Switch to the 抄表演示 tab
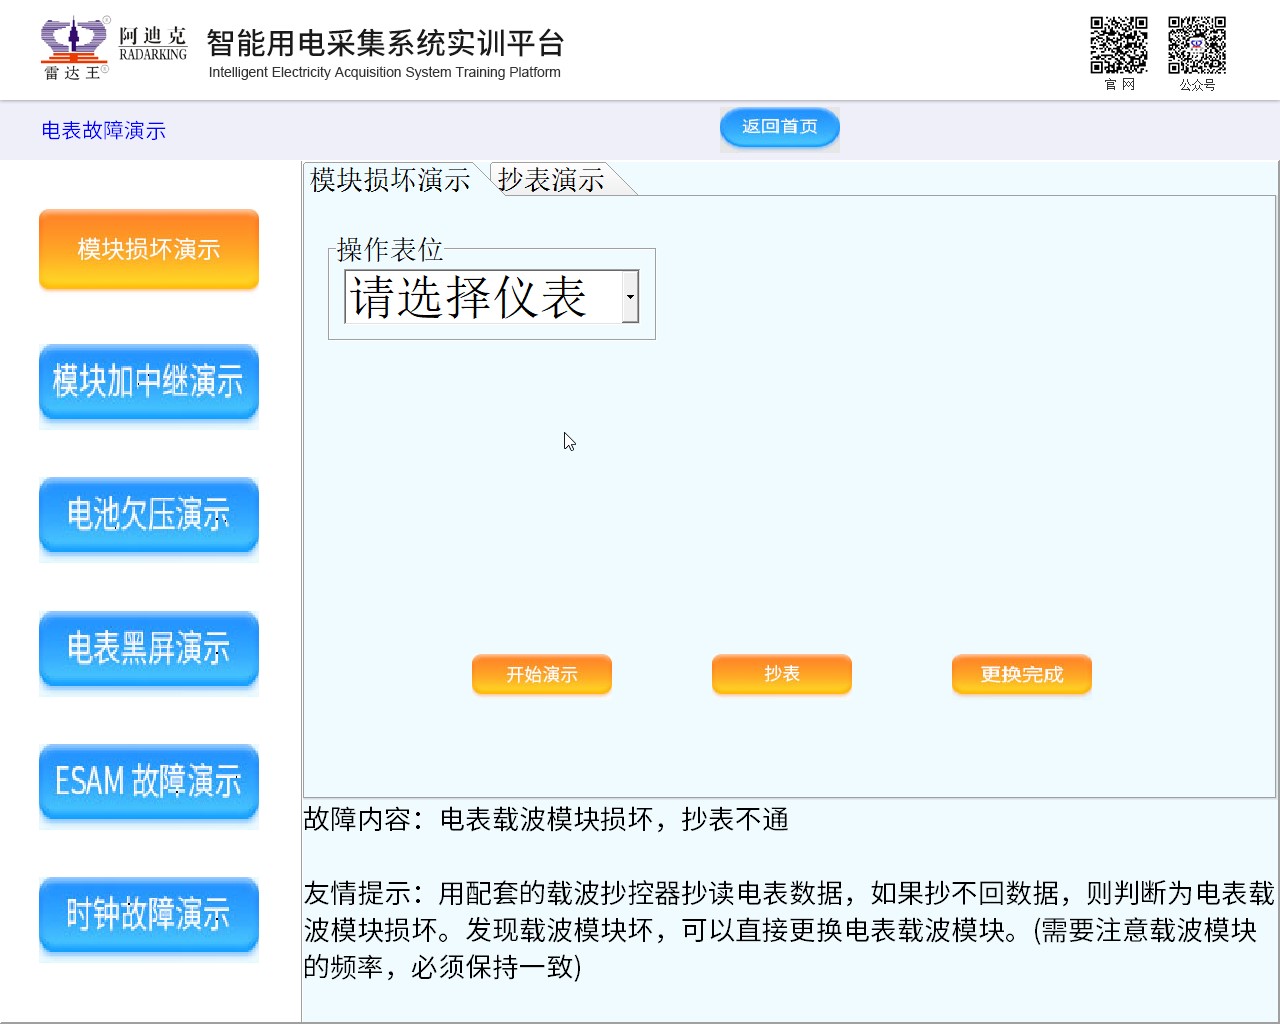The width and height of the screenshot is (1280, 1024). click(551, 180)
